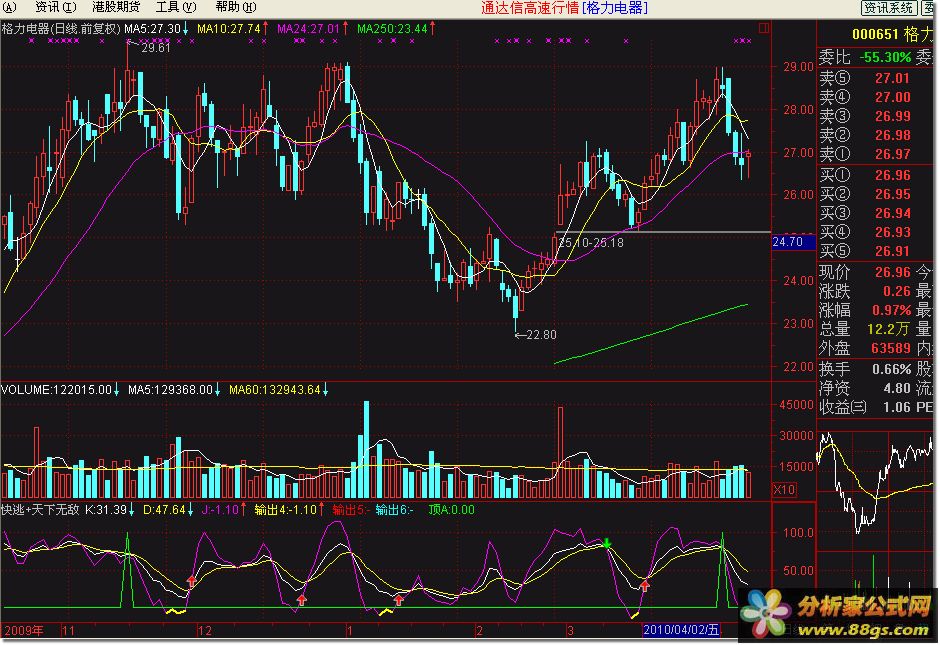Click the 总量 12.2万 row
The image size is (940, 645).
(864, 329)
